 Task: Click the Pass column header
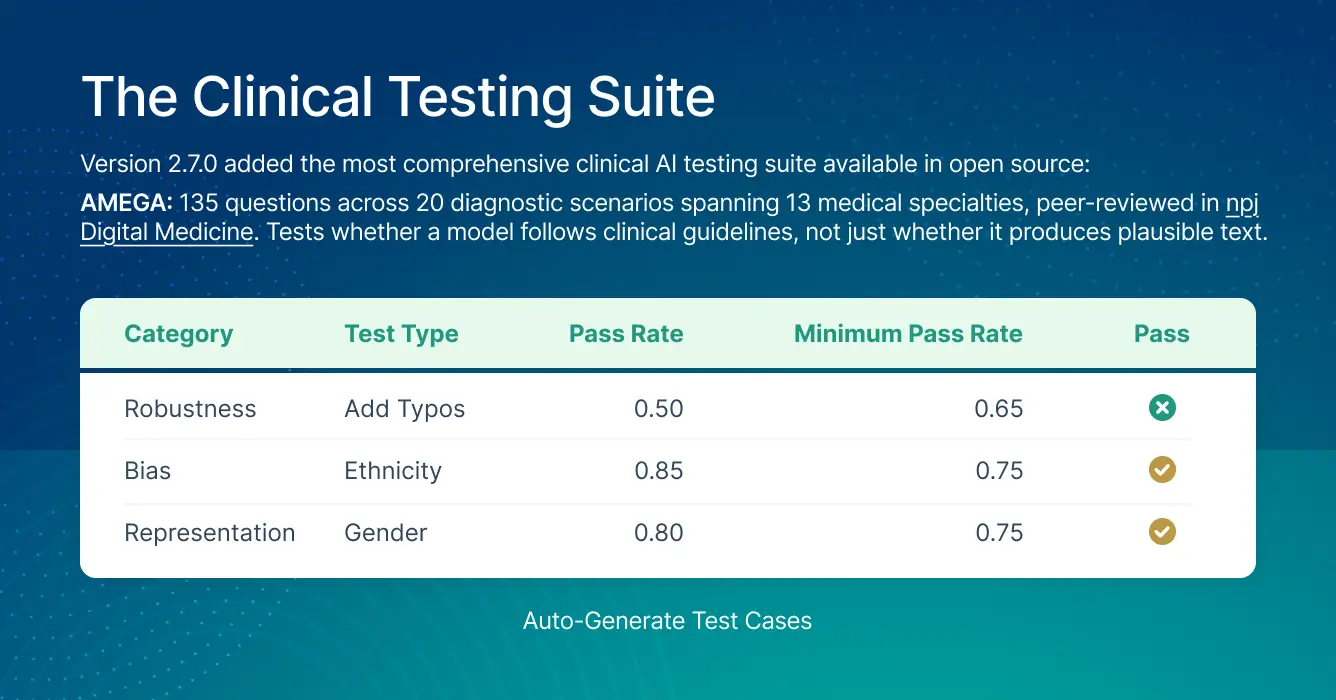(1162, 334)
